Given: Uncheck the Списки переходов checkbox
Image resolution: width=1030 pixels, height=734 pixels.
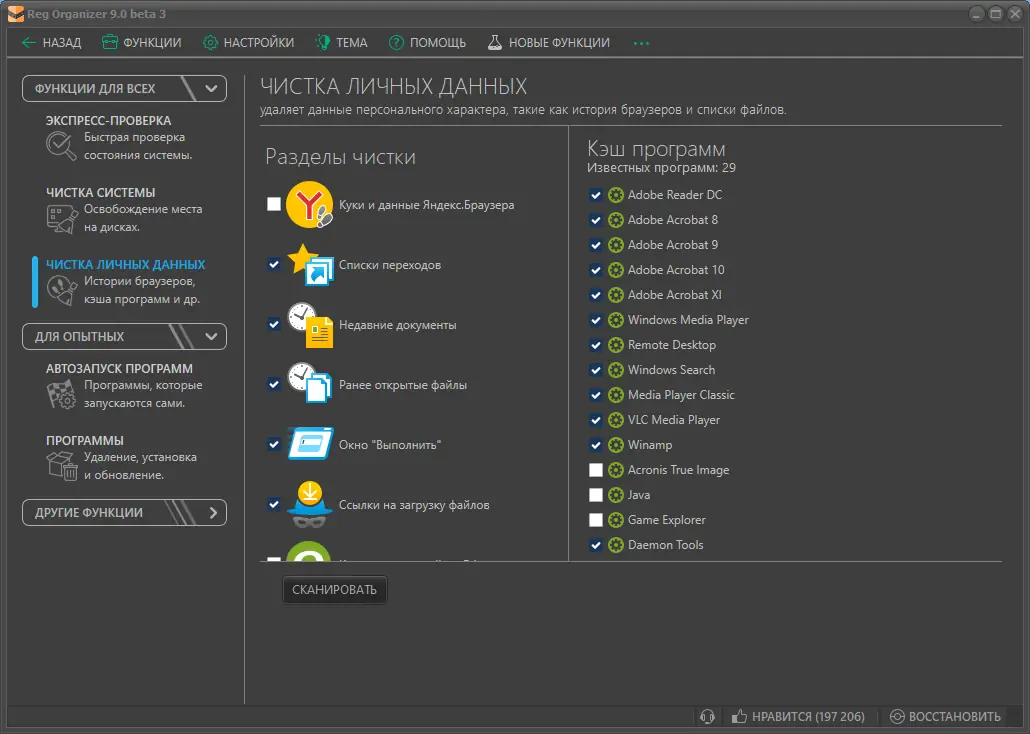Looking at the screenshot, I should coord(274,264).
